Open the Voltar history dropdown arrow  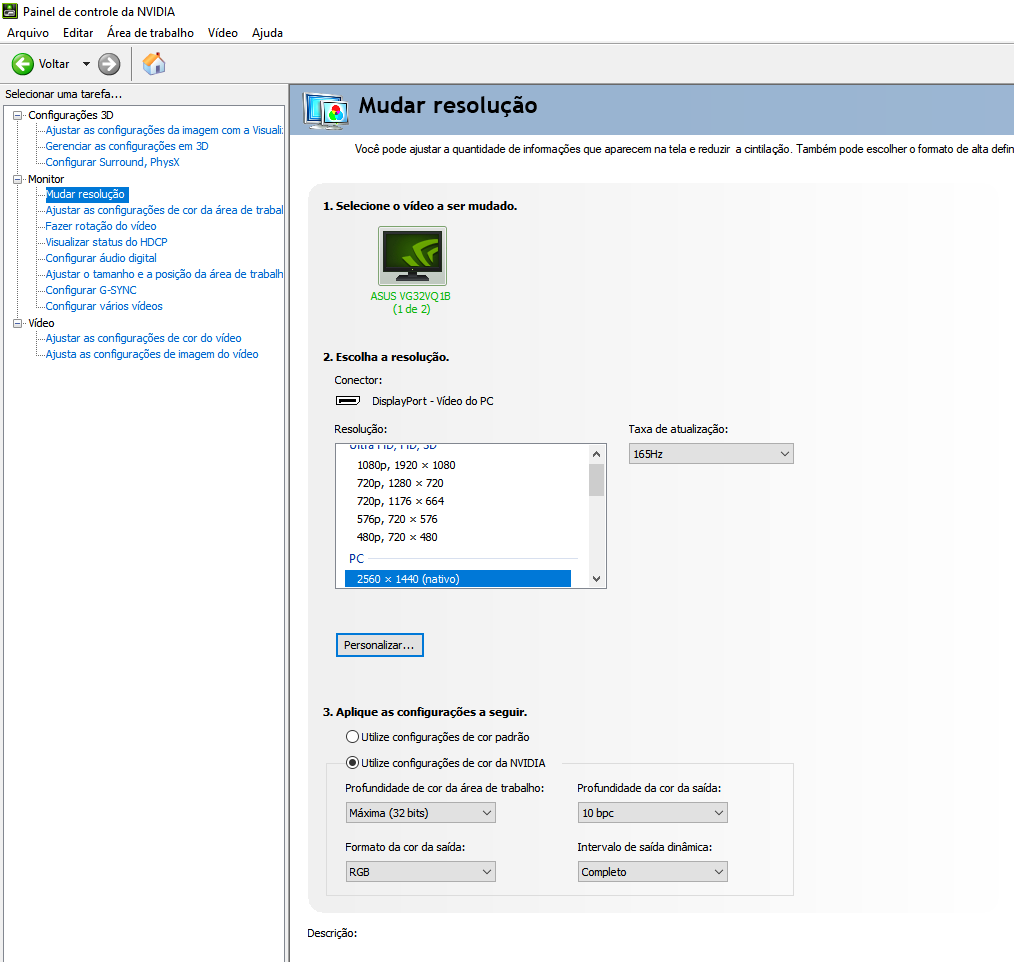(86, 64)
